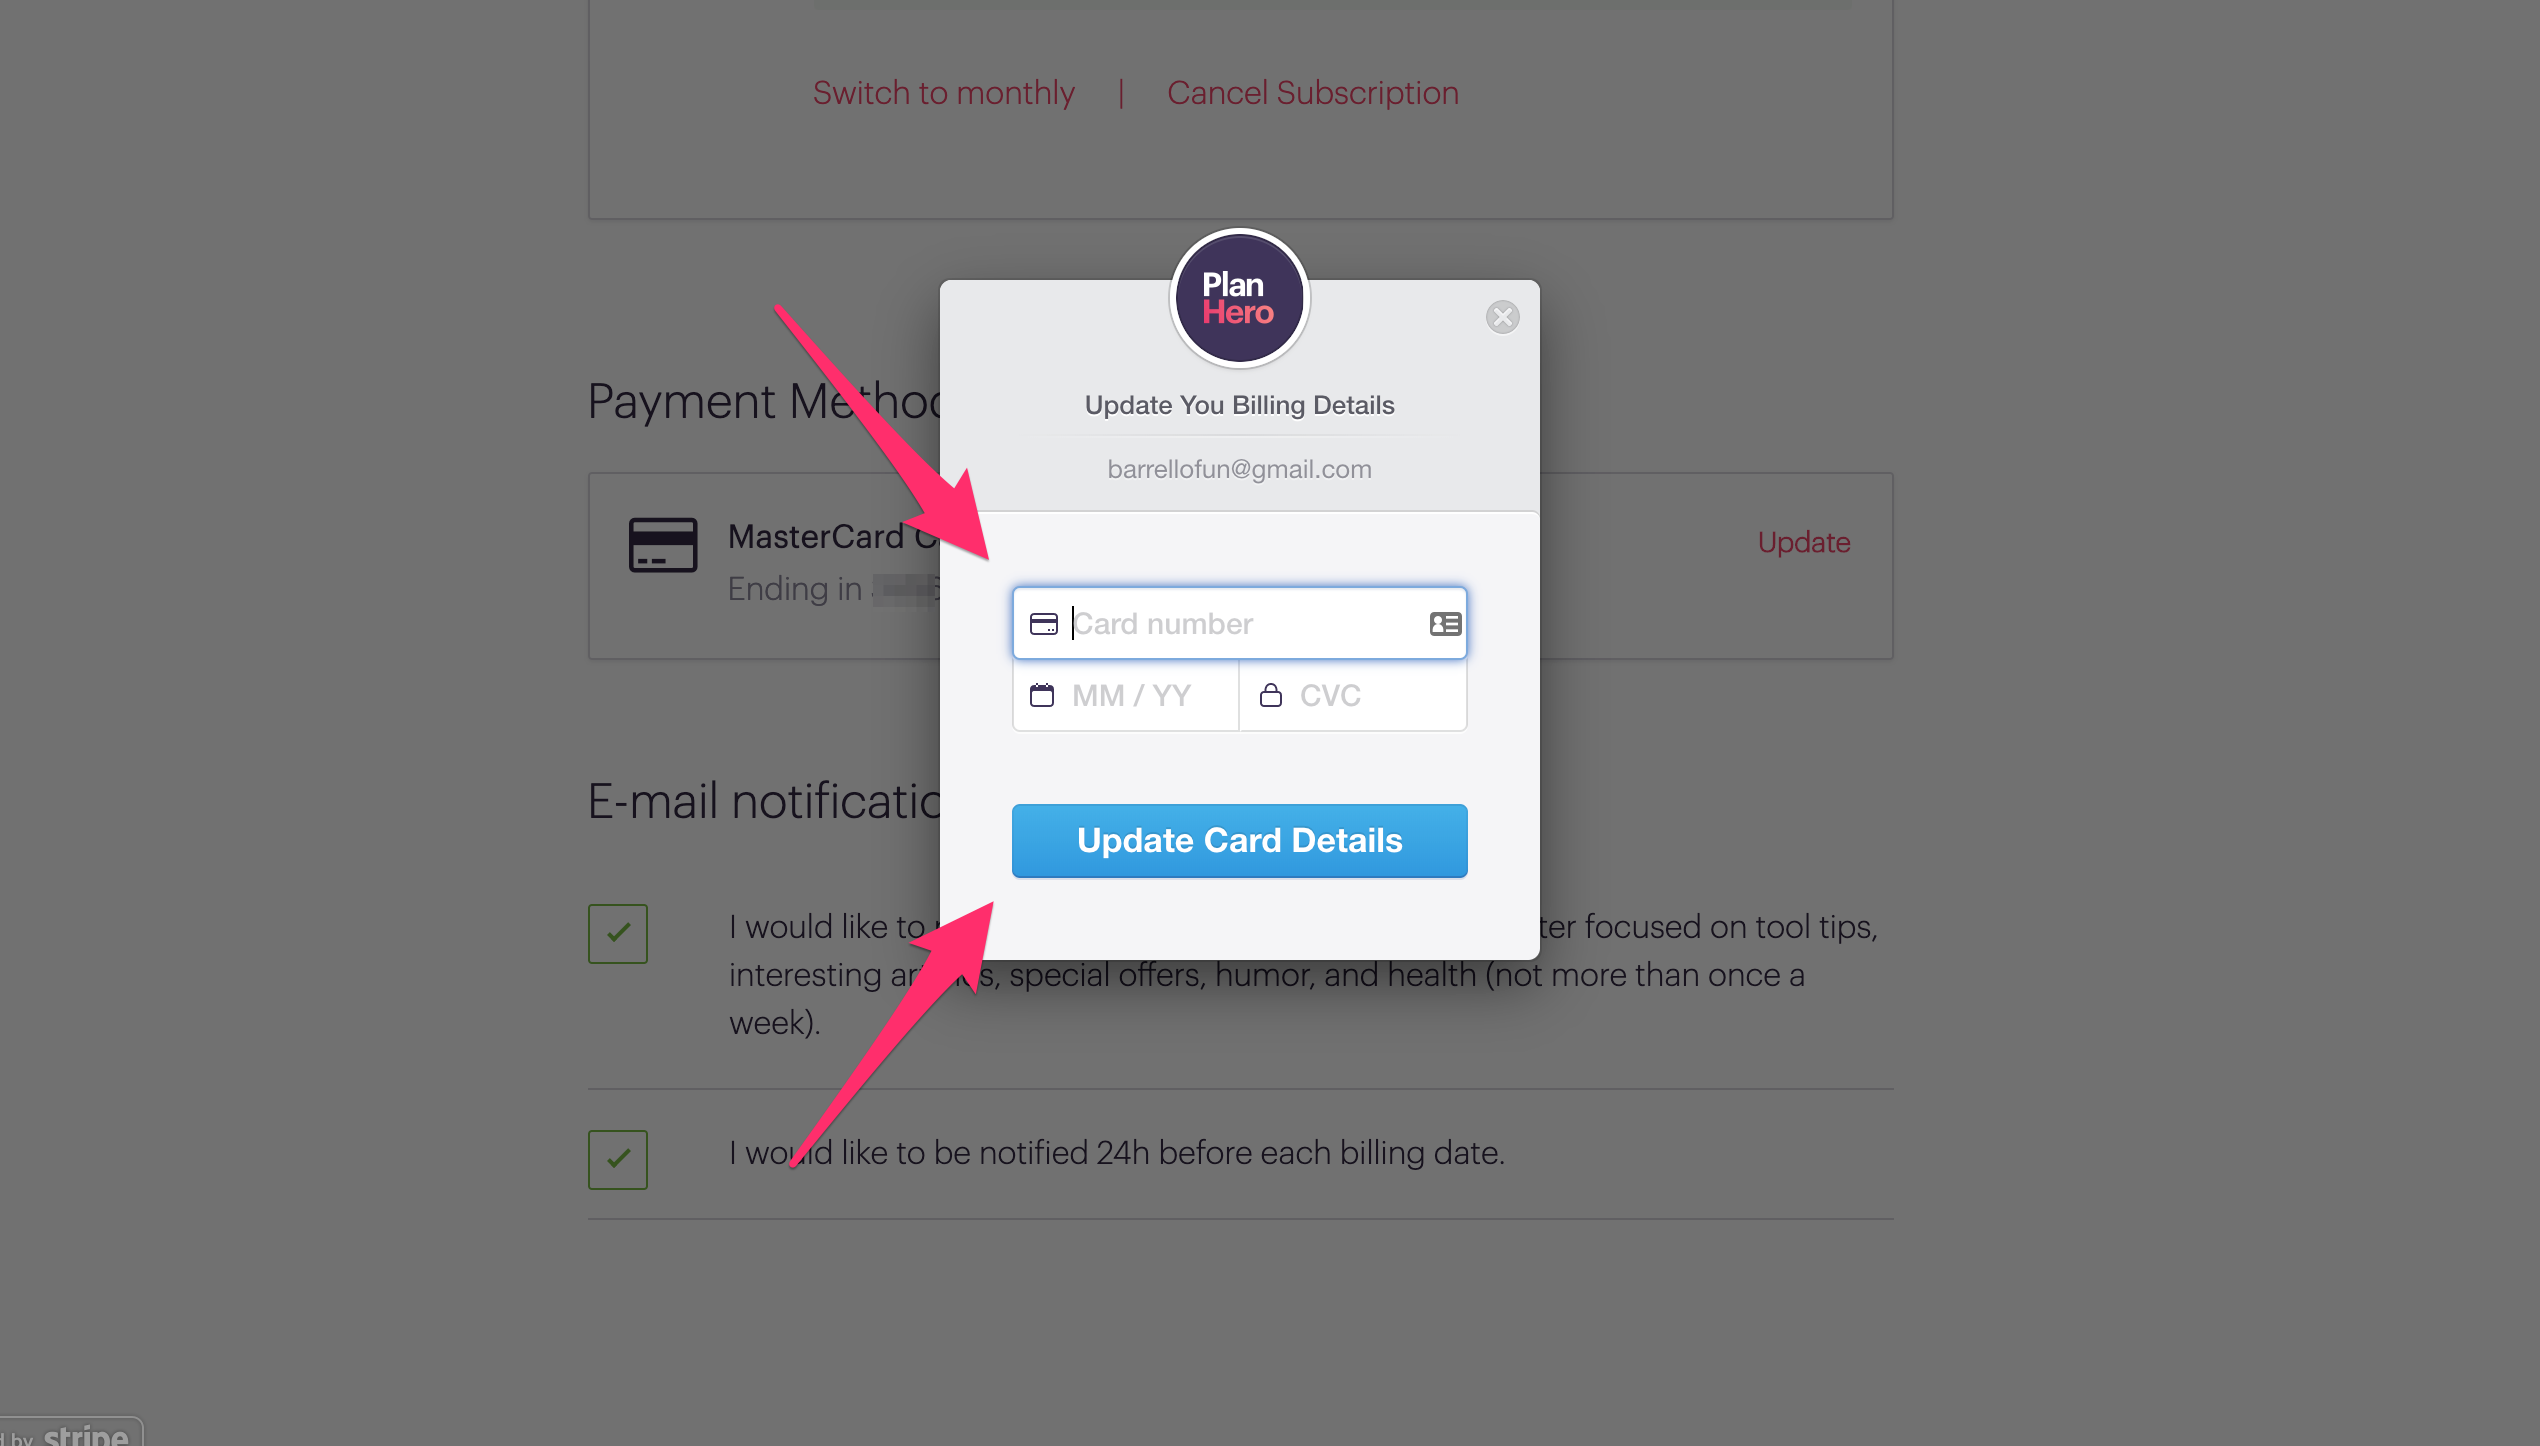Image resolution: width=2540 pixels, height=1446 pixels.
Task: Click the Update Card Details button
Action: coord(1239,841)
